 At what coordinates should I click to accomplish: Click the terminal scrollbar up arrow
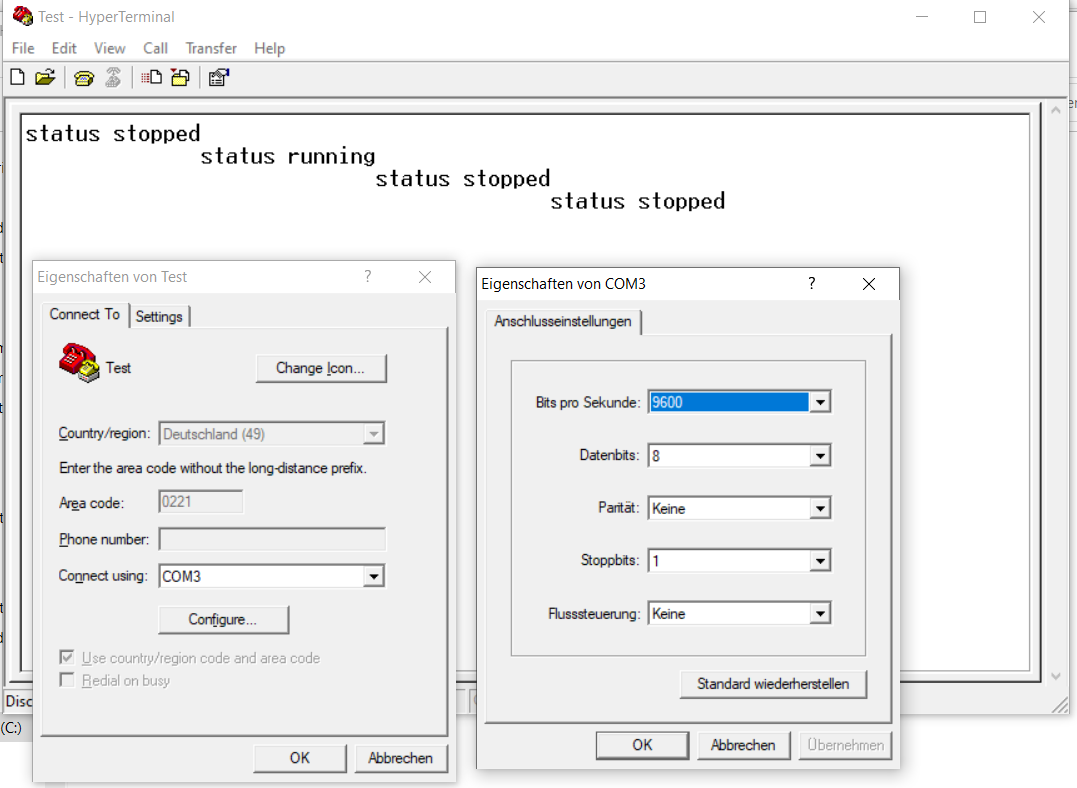click(x=1056, y=111)
